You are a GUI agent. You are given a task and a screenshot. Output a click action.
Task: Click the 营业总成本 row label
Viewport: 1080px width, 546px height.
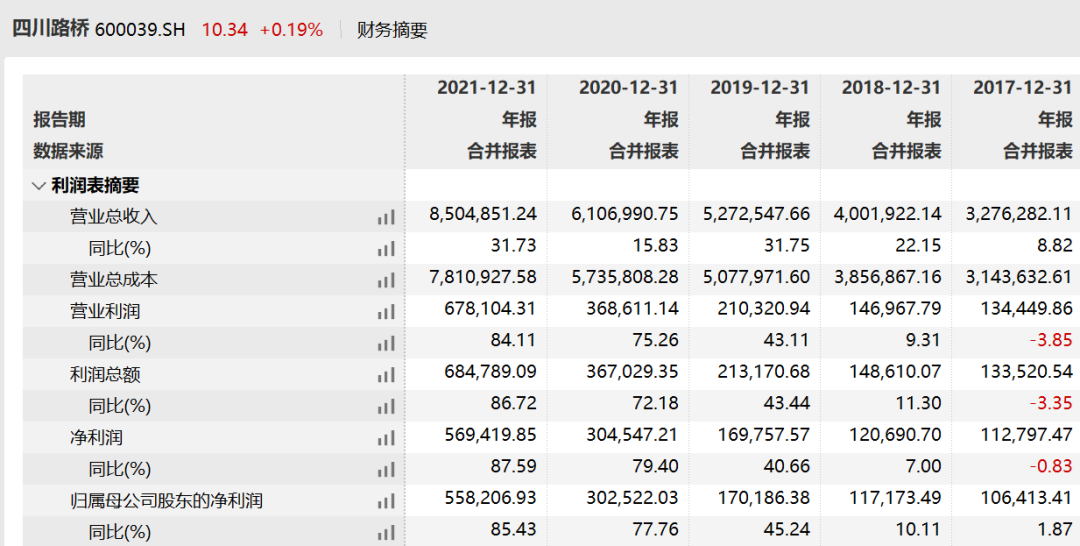[x=114, y=280]
